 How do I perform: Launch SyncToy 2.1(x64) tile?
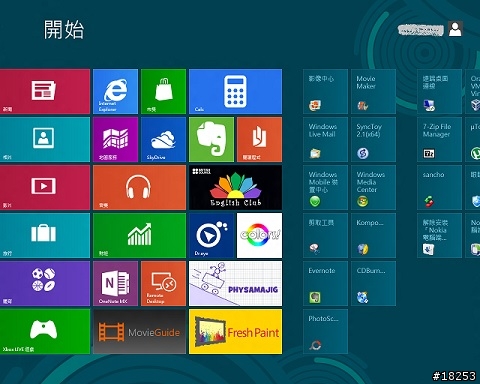(x=373, y=139)
